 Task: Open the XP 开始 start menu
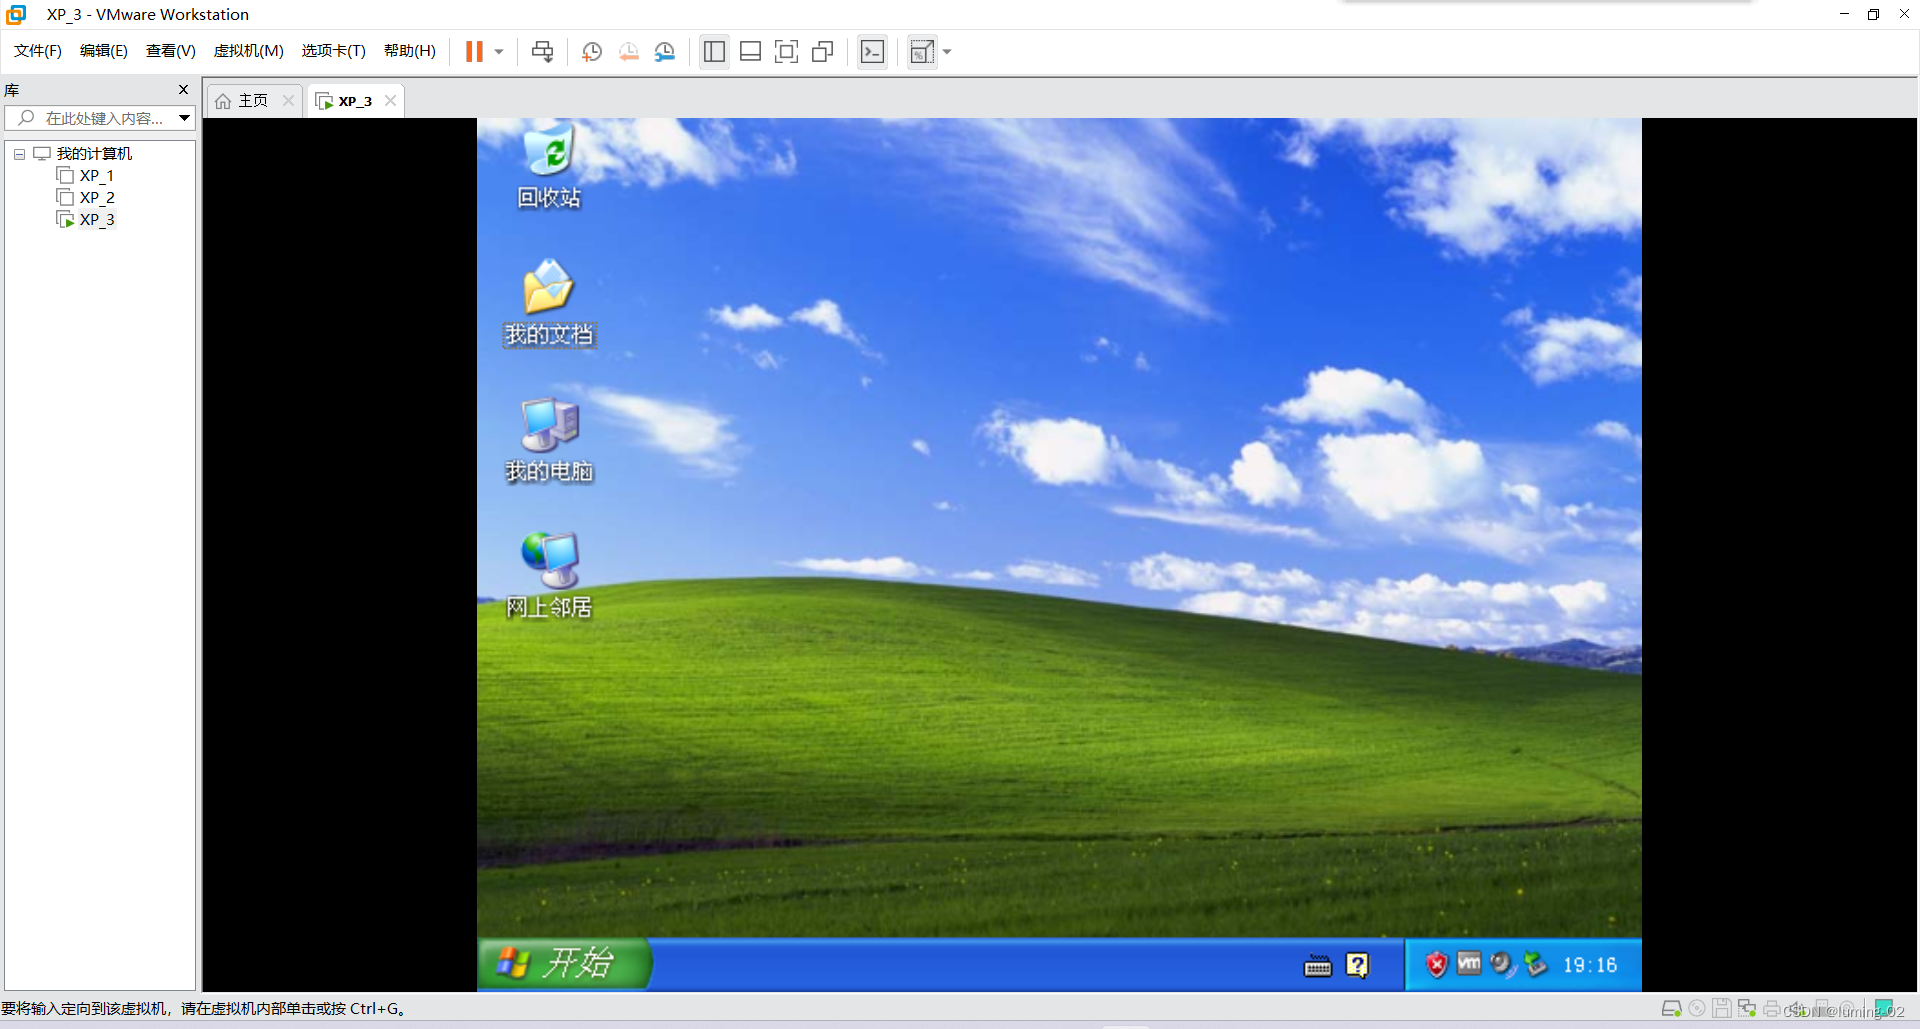[563, 964]
